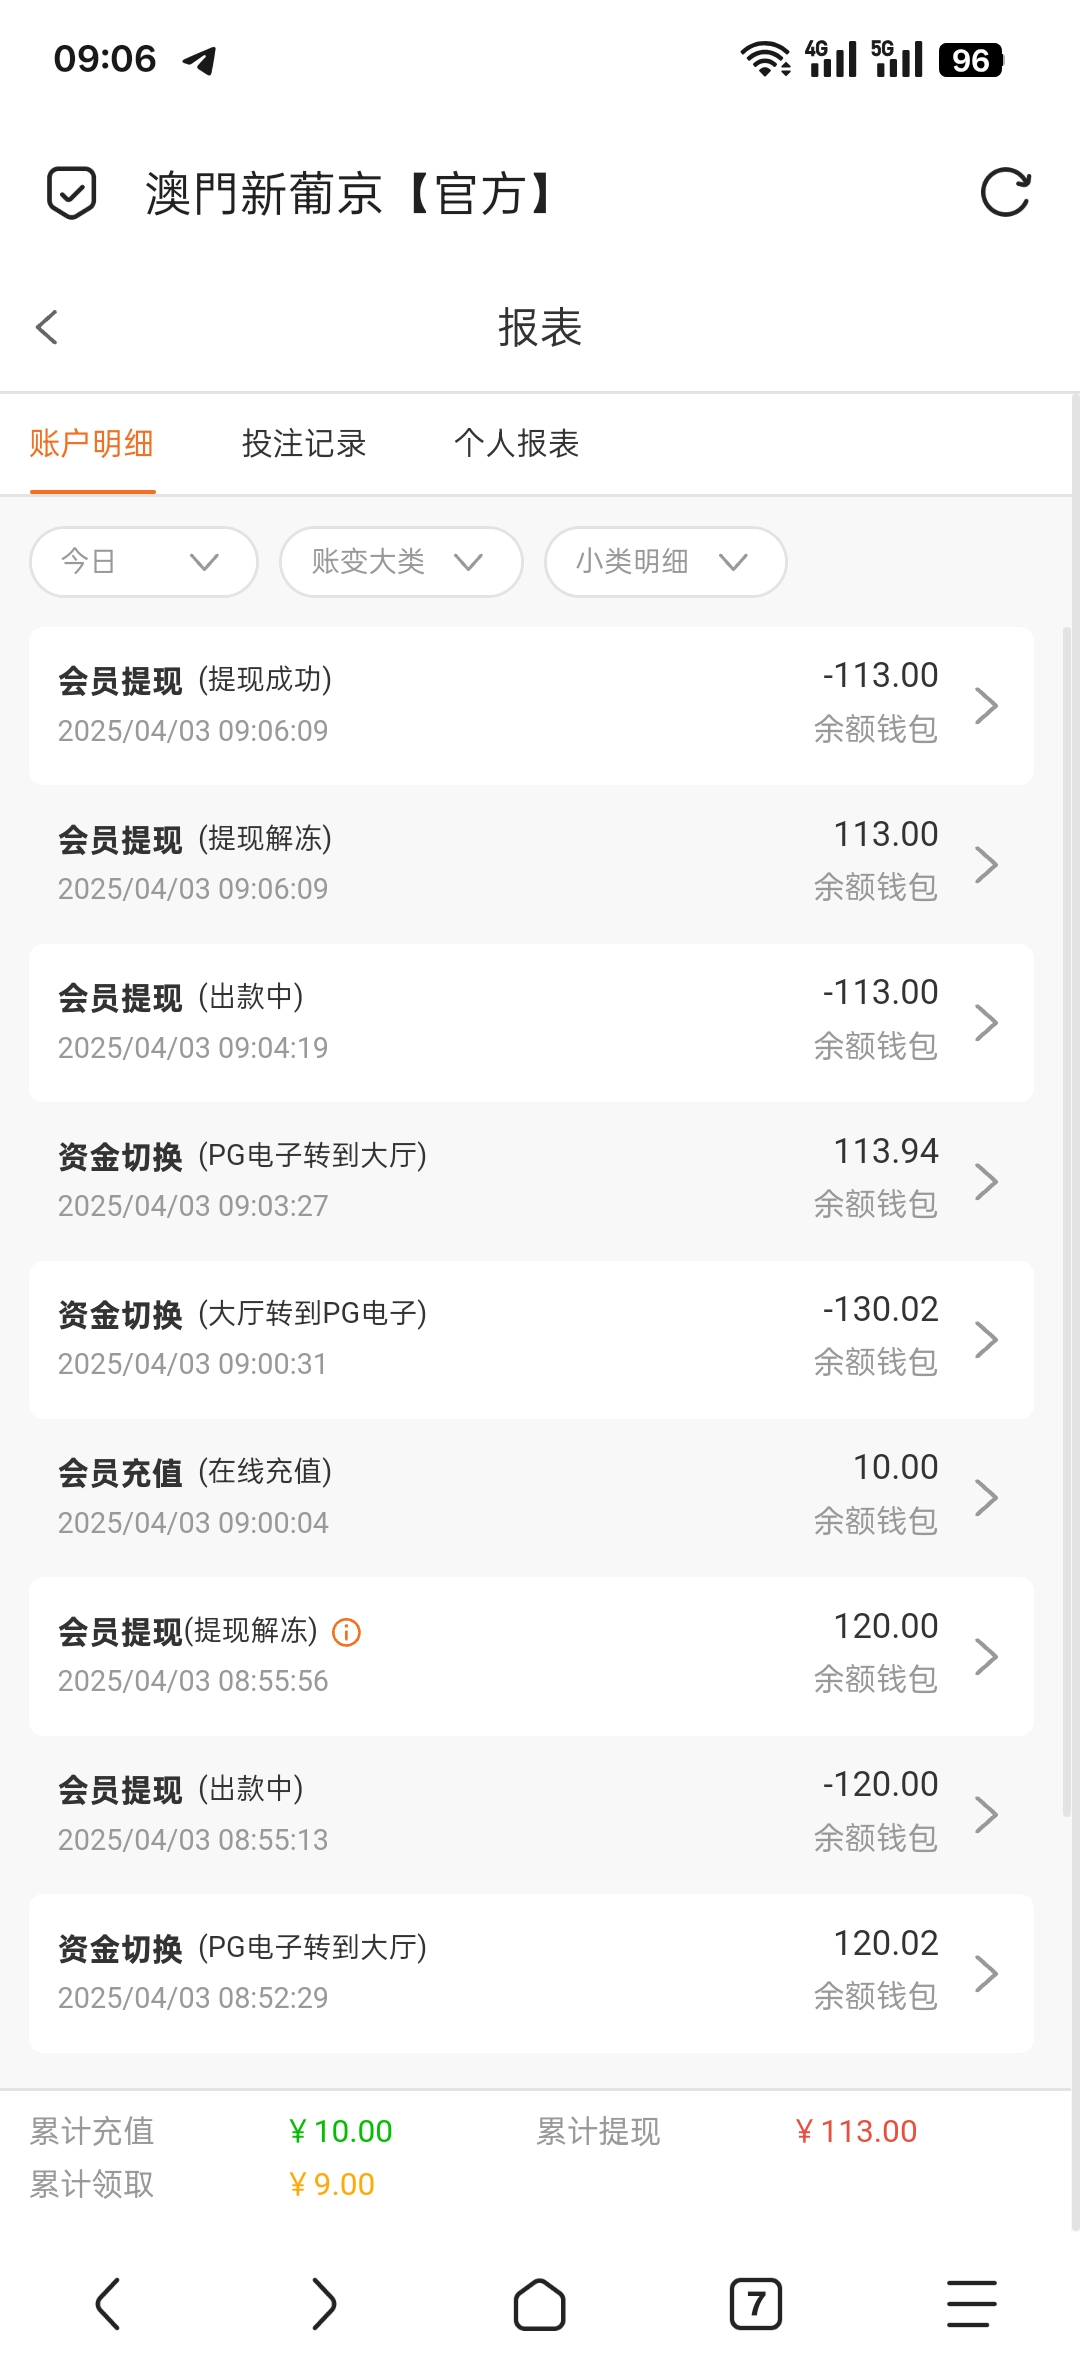This screenshot has width=1080, height=2376.
Task: View the 大厅转到PG电子 -130.02 transfer record
Action: pos(530,1339)
